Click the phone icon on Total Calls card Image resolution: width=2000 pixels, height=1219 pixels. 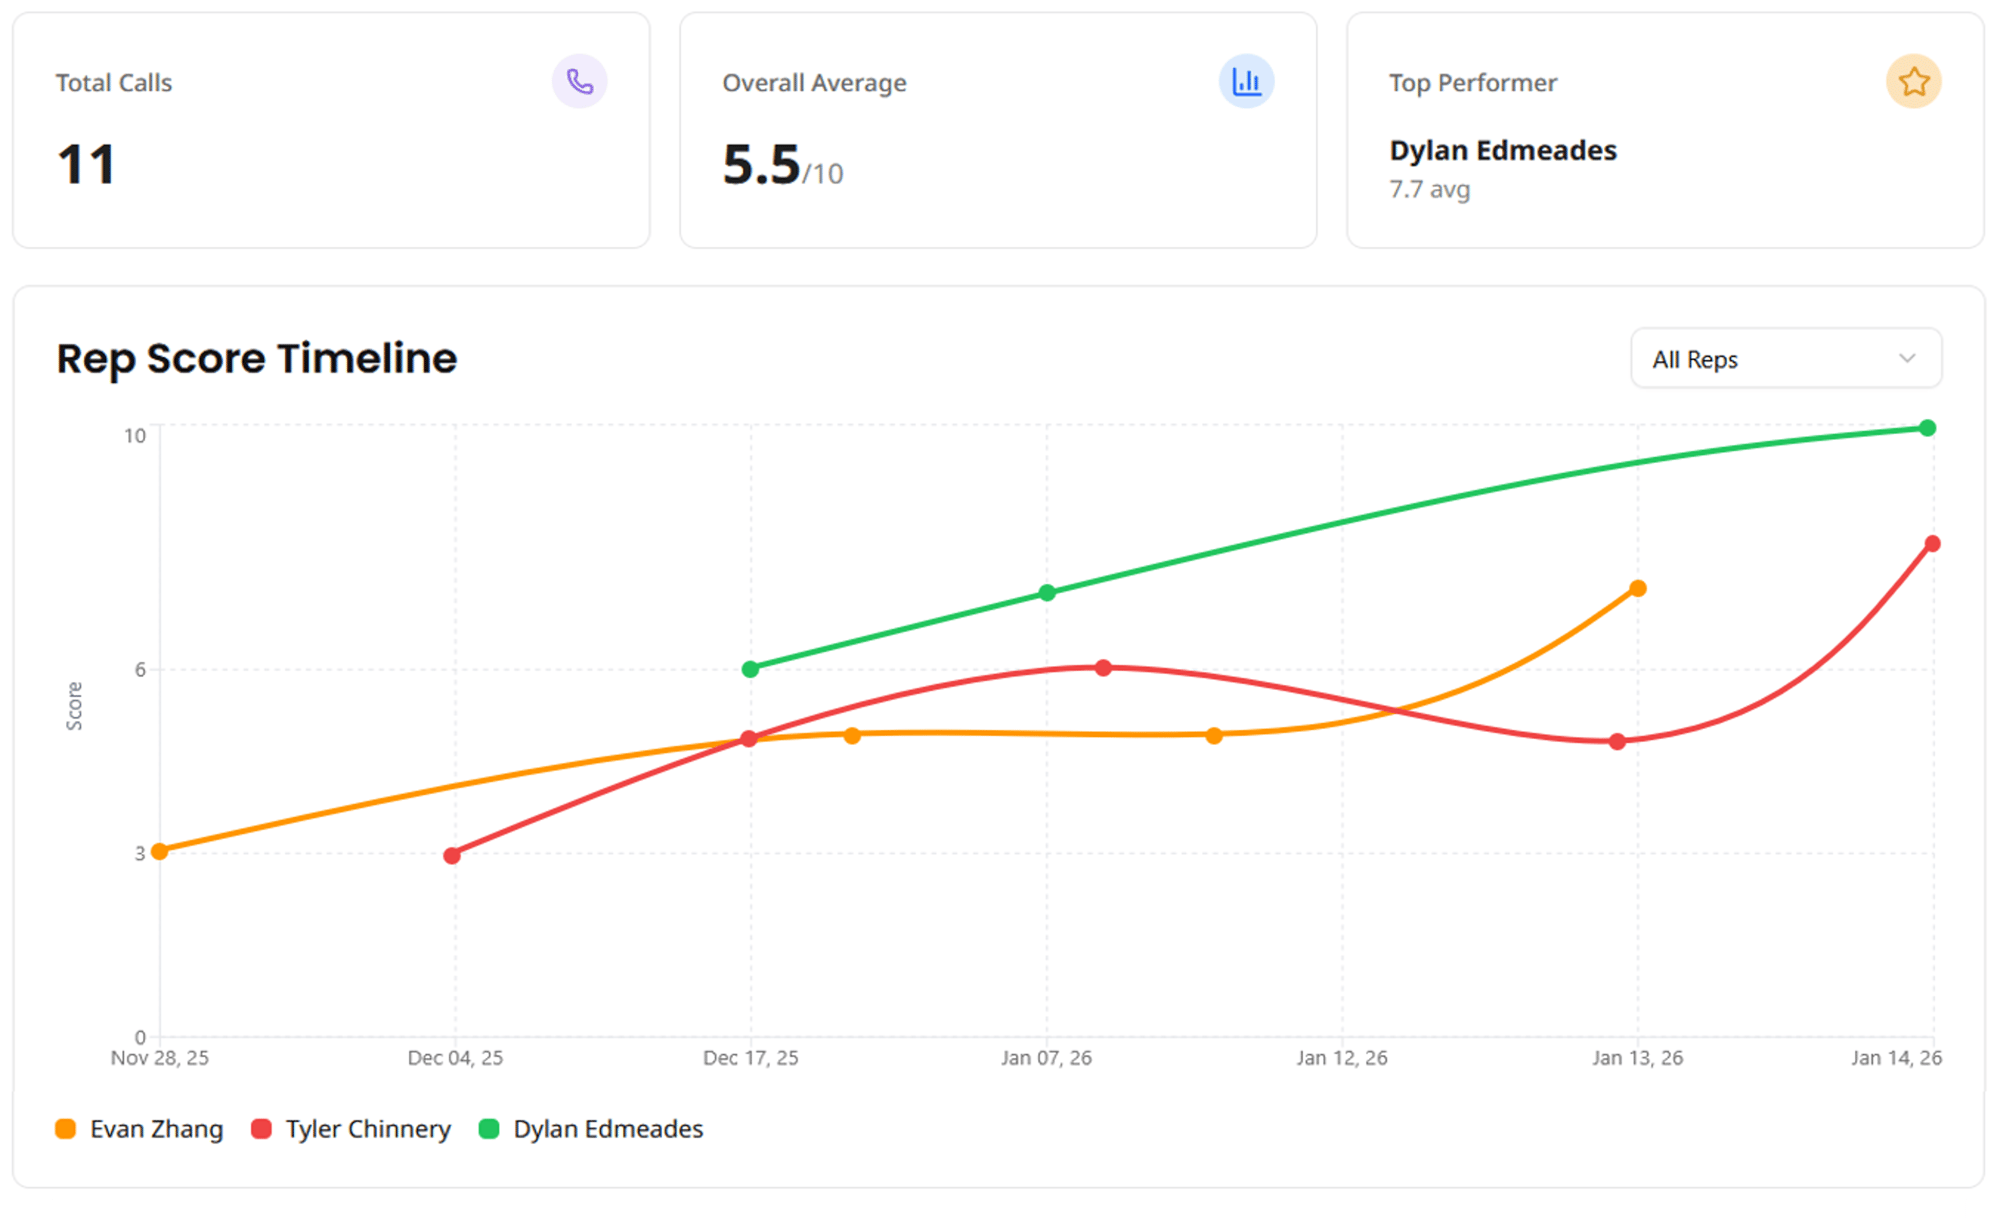[x=580, y=81]
